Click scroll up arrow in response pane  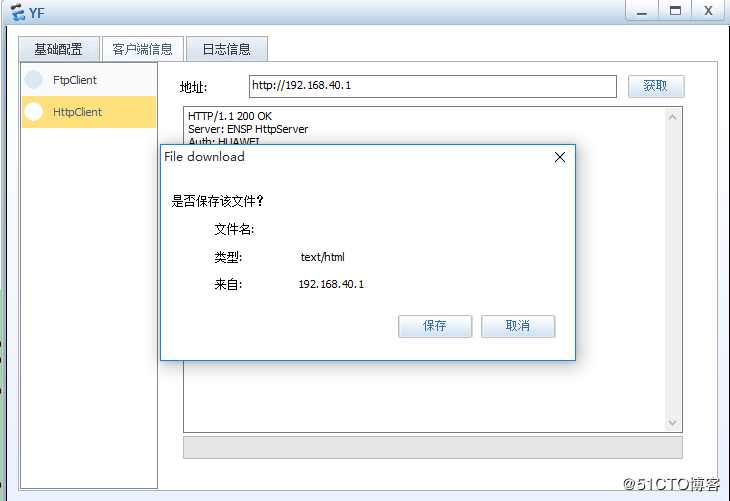tap(672, 117)
